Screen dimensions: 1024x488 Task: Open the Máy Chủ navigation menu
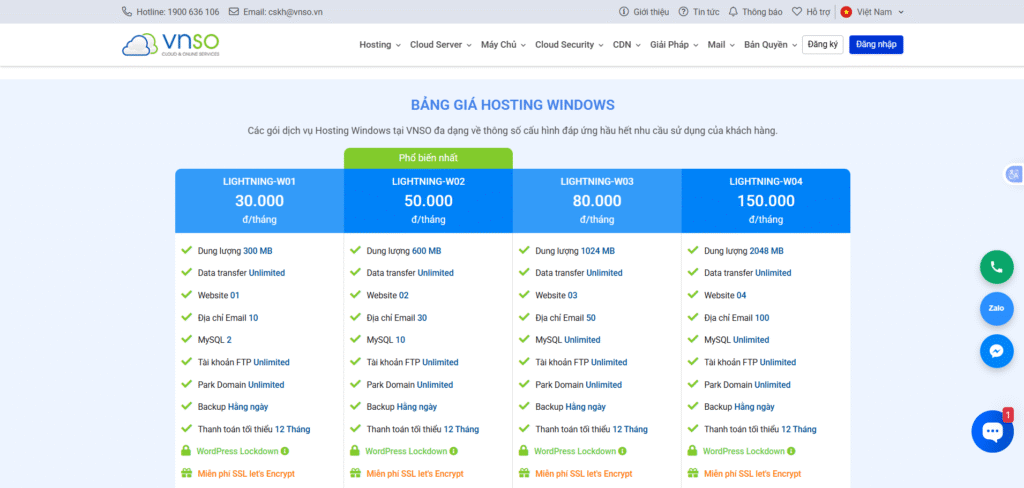click(x=502, y=45)
